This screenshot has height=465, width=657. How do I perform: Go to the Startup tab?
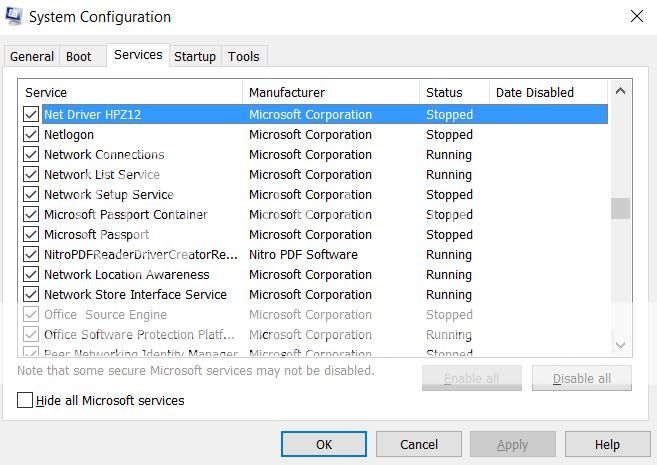click(195, 57)
